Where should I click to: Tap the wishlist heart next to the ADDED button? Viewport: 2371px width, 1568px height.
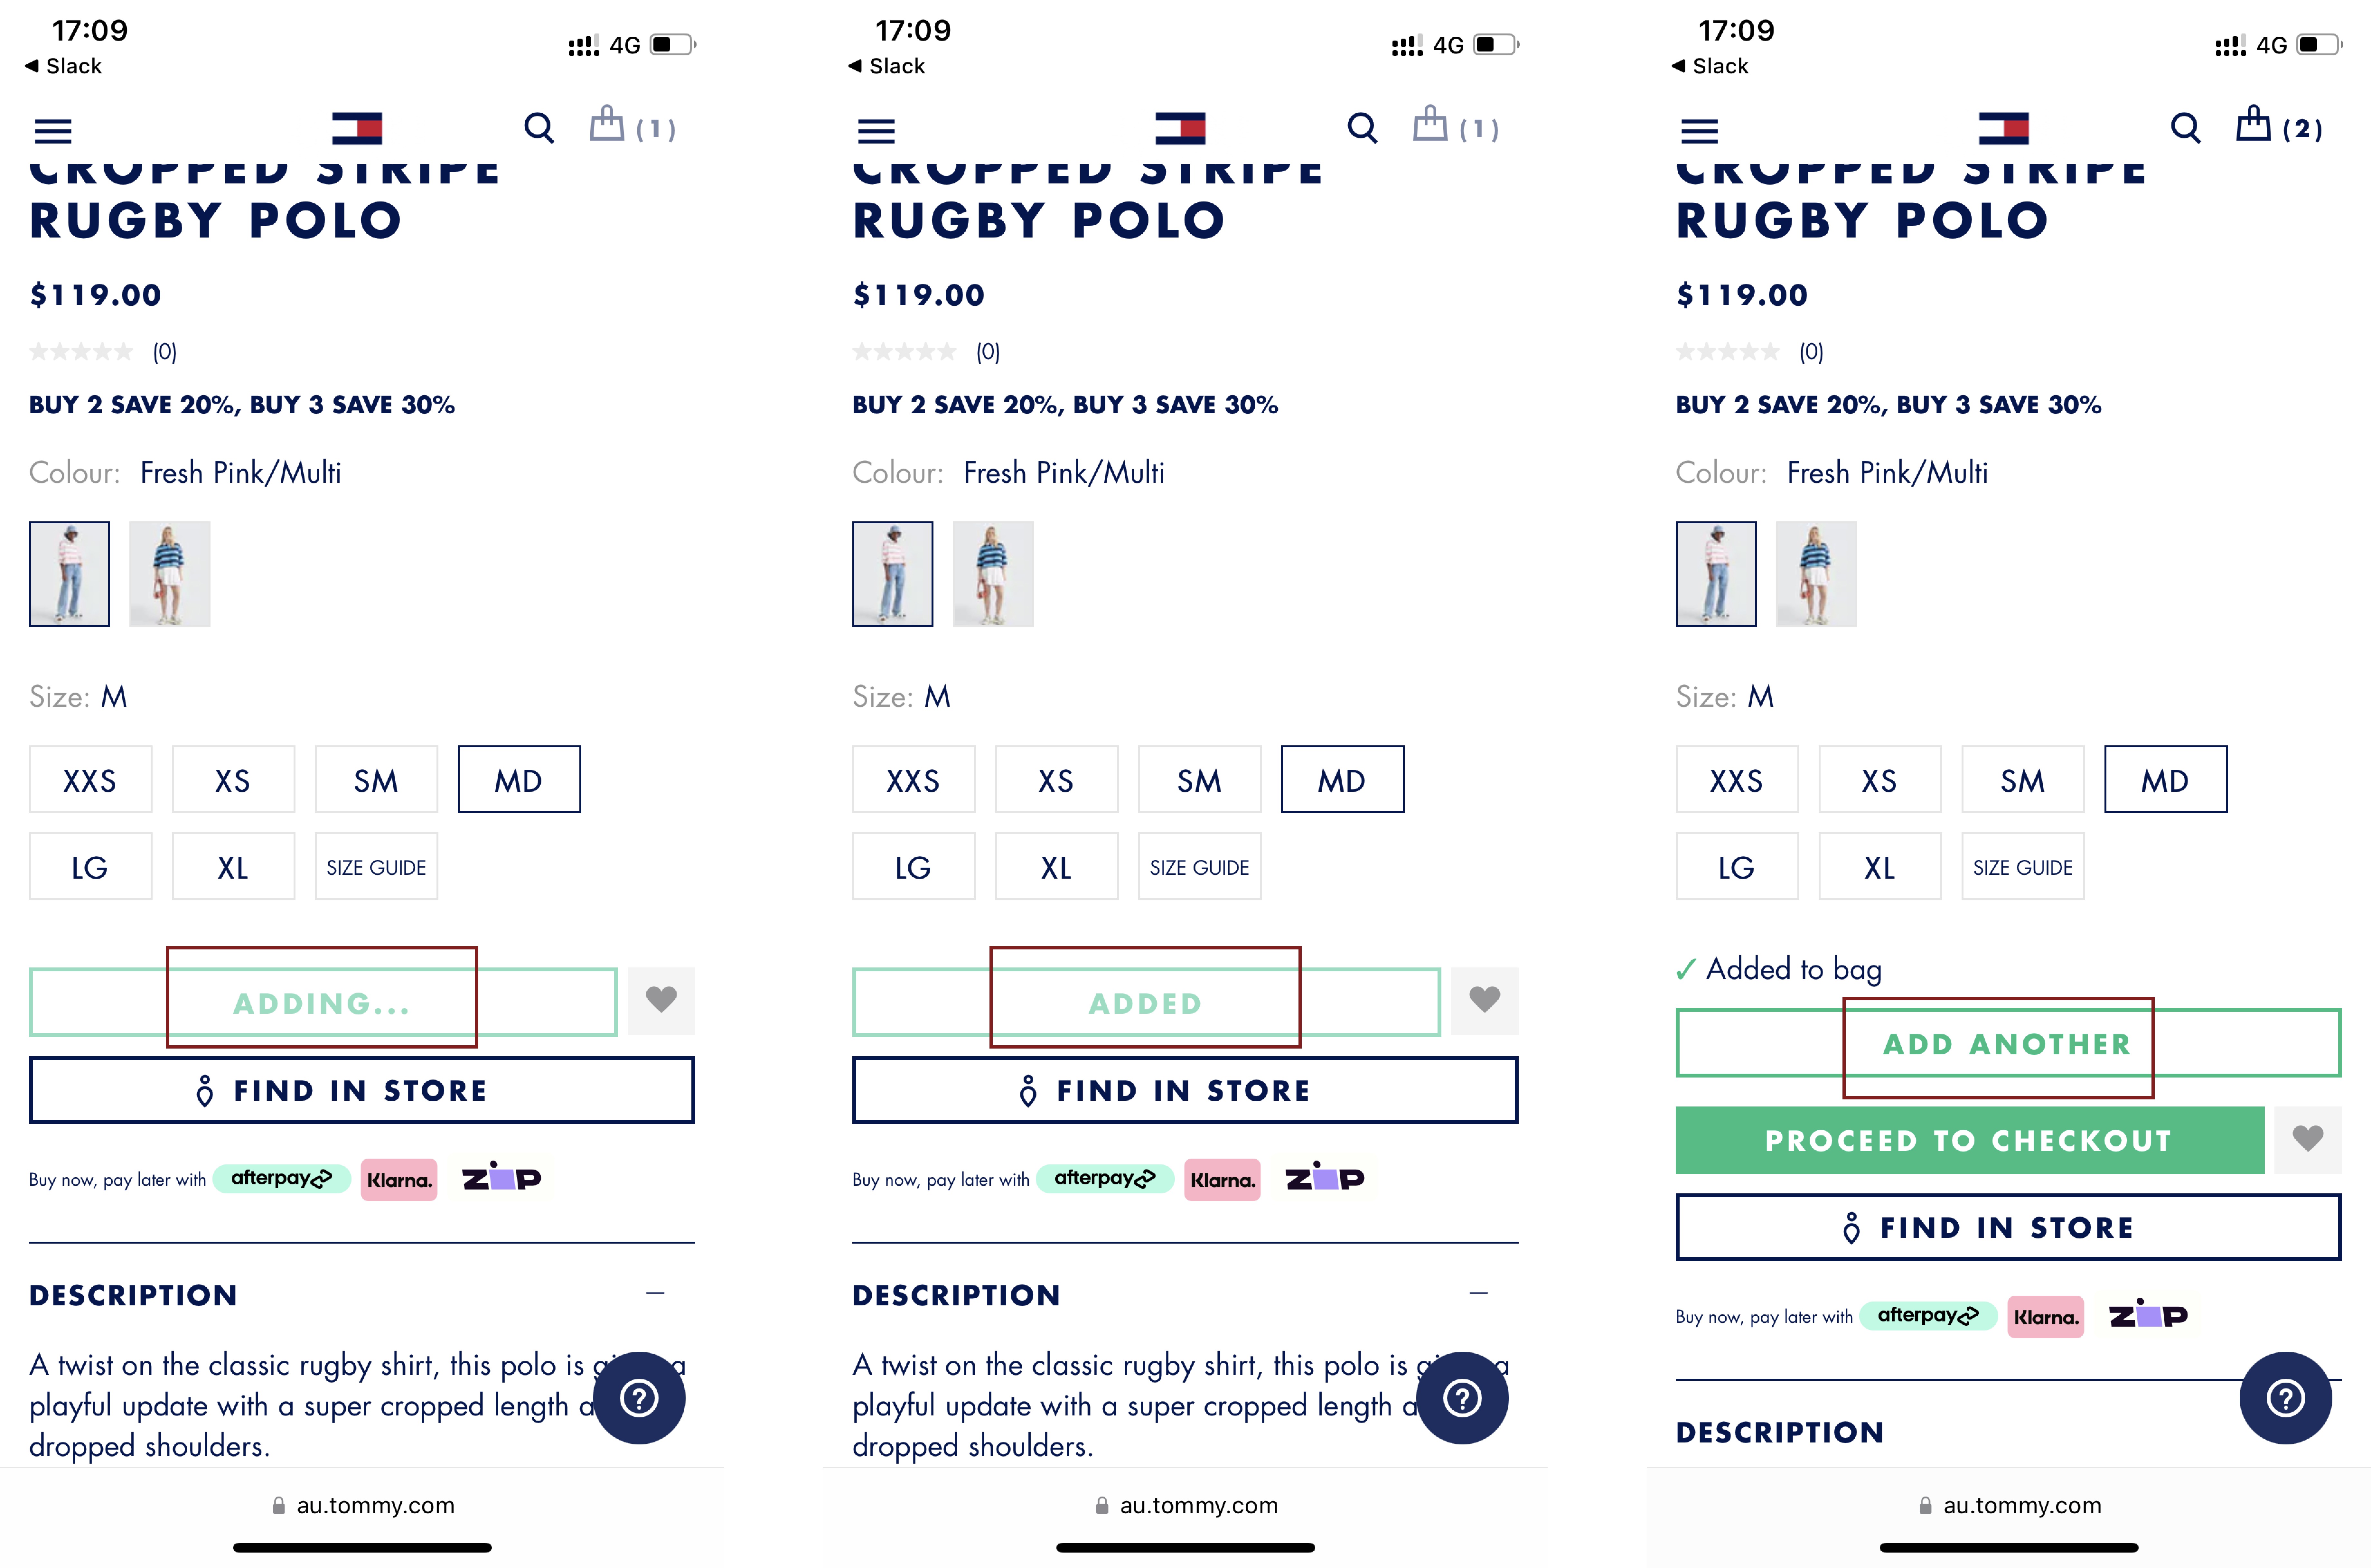1484,1000
